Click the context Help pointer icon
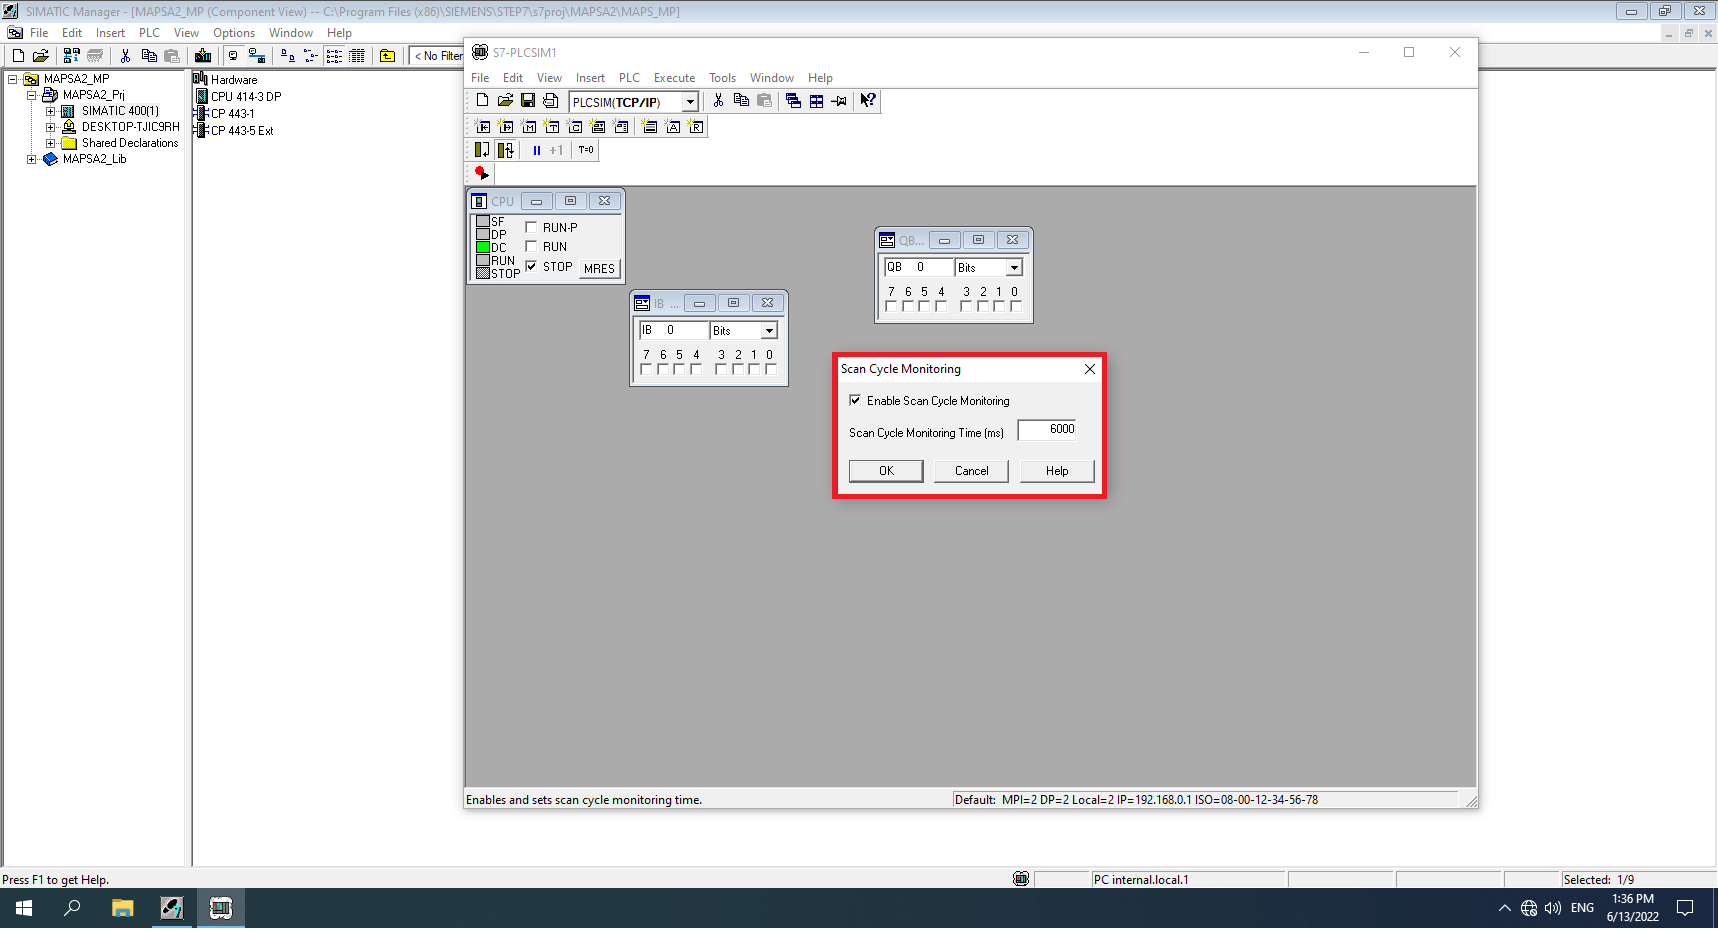1718x934 pixels. tap(867, 101)
